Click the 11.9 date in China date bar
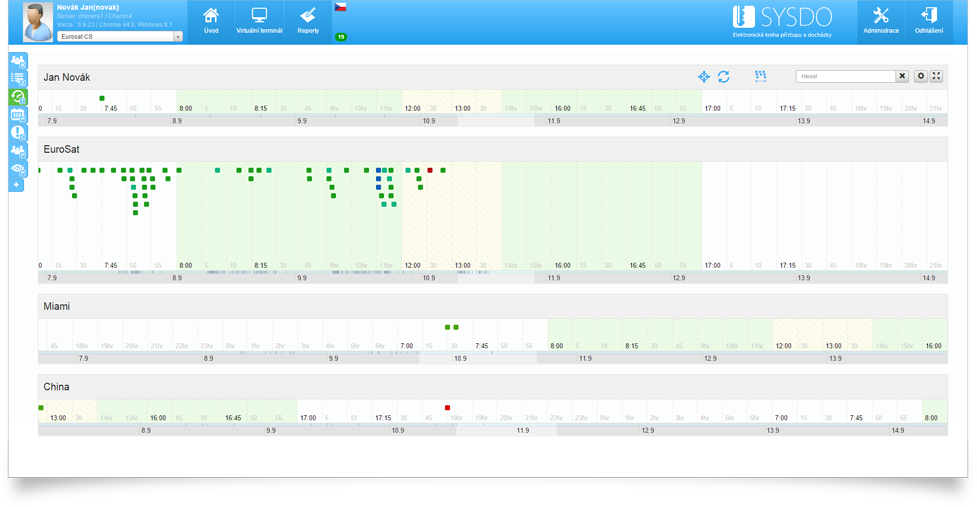Screen dimensions: 977x507 click(523, 430)
